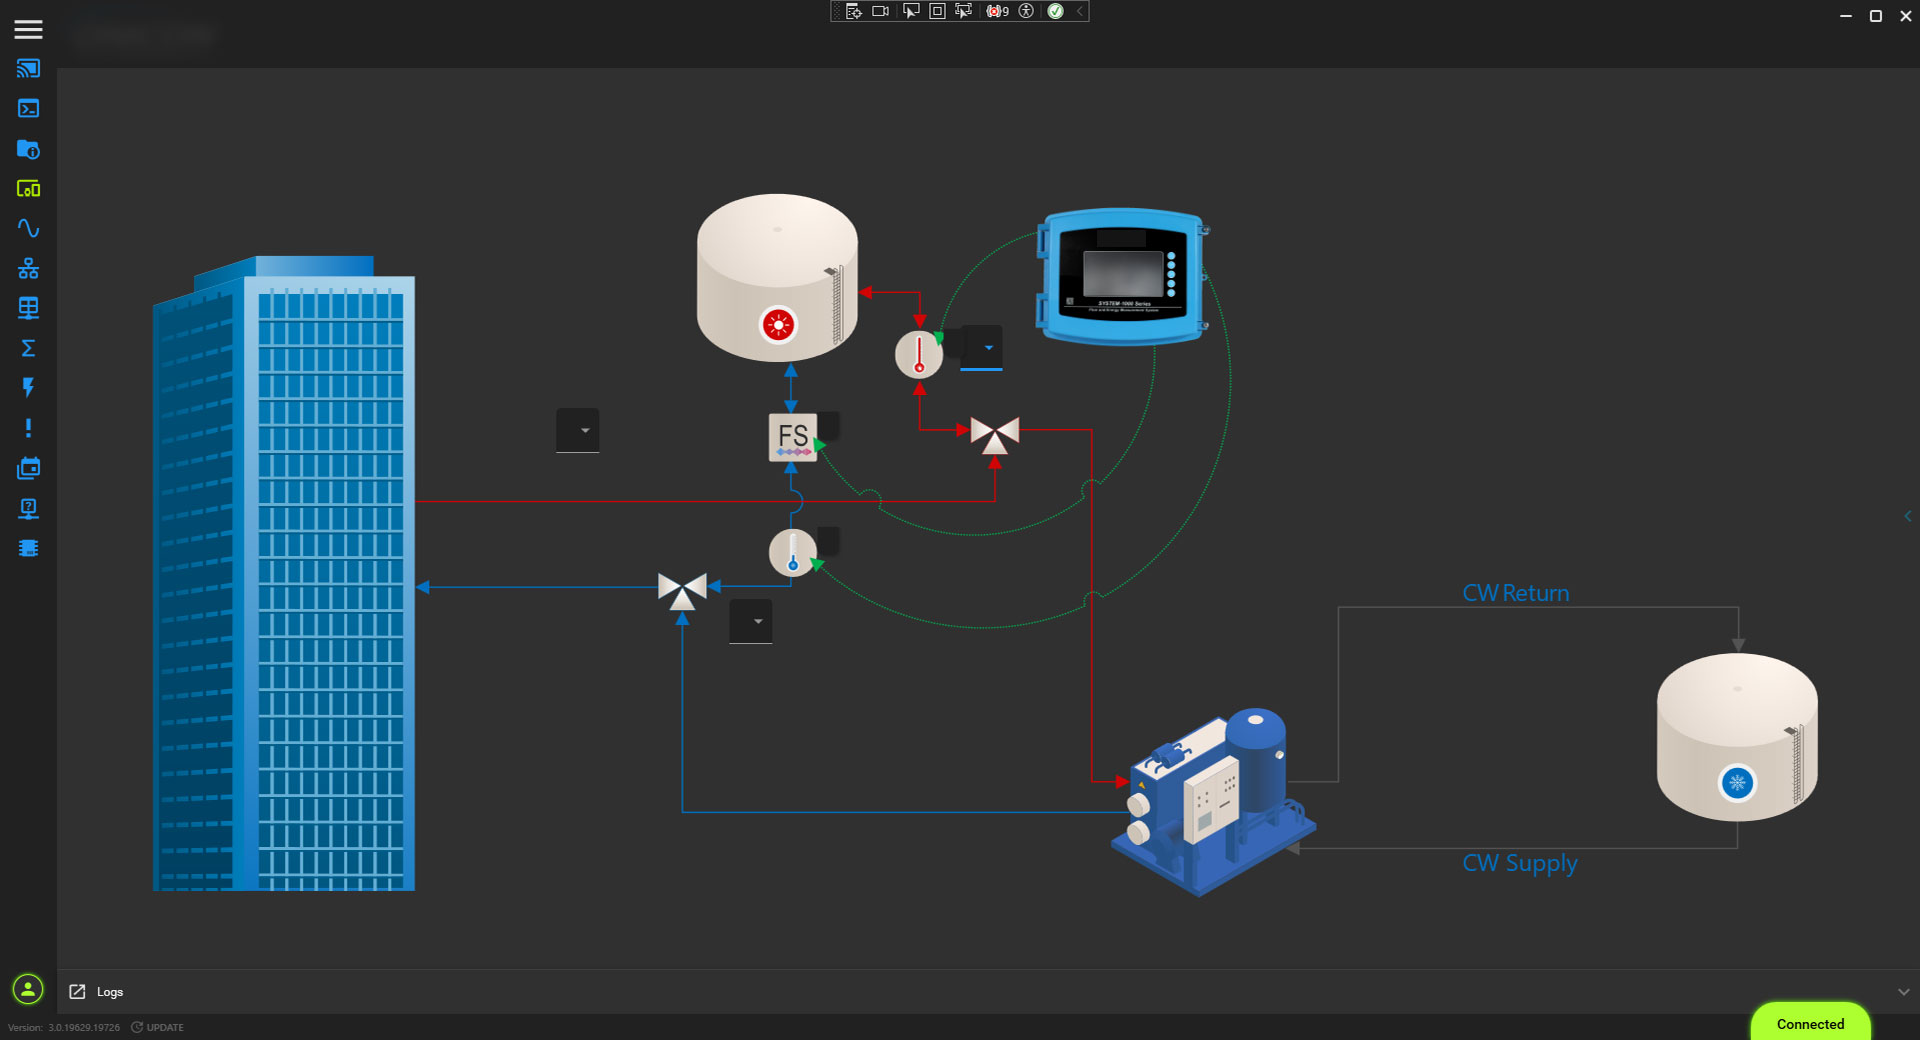Screen dimensions: 1920x1040
Task: Open the exclamation alarms sidebar icon
Action: pyautogui.click(x=28, y=428)
